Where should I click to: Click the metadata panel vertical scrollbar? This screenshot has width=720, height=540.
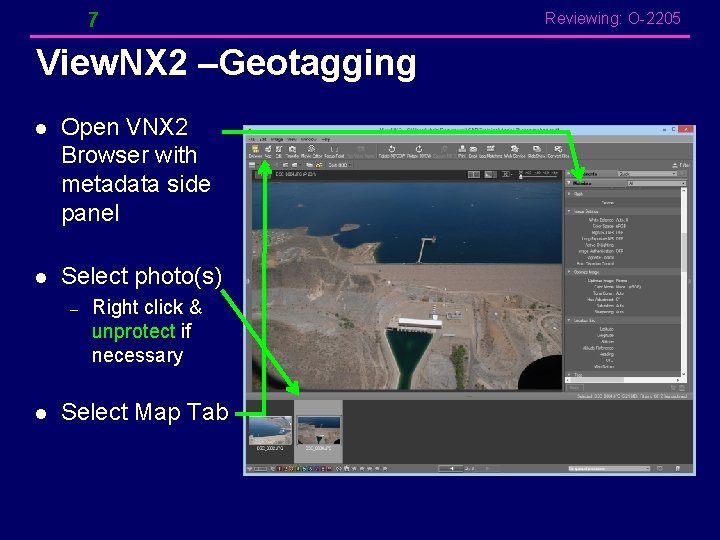[684, 282]
